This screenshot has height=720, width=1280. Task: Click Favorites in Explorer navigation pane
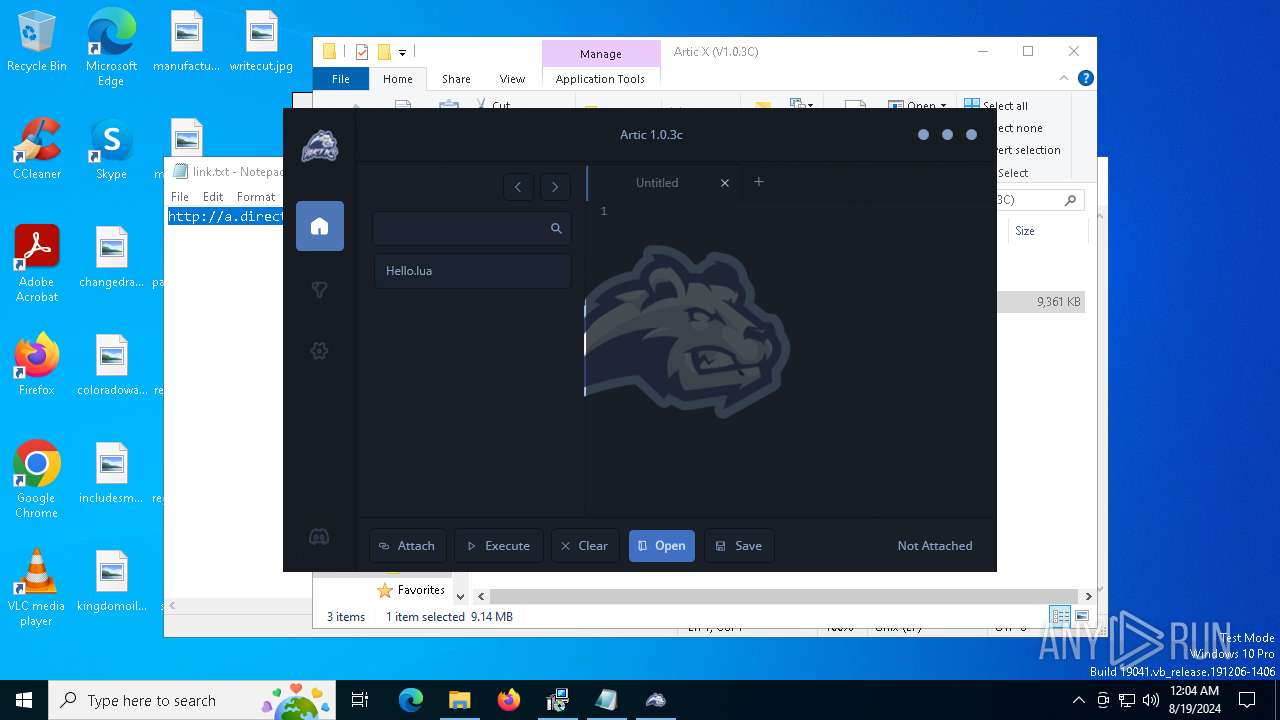click(x=411, y=590)
